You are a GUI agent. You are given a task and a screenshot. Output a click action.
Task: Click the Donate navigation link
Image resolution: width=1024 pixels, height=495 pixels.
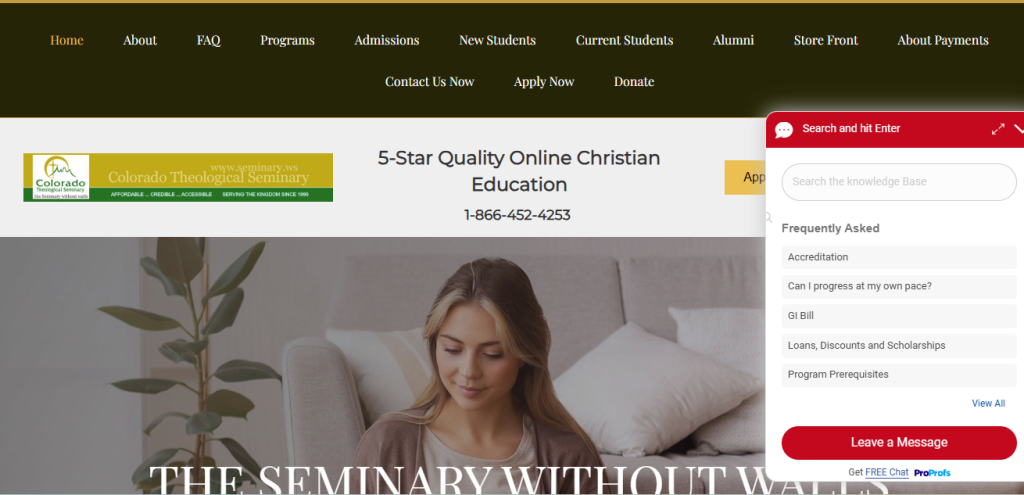(x=633, y=82)
